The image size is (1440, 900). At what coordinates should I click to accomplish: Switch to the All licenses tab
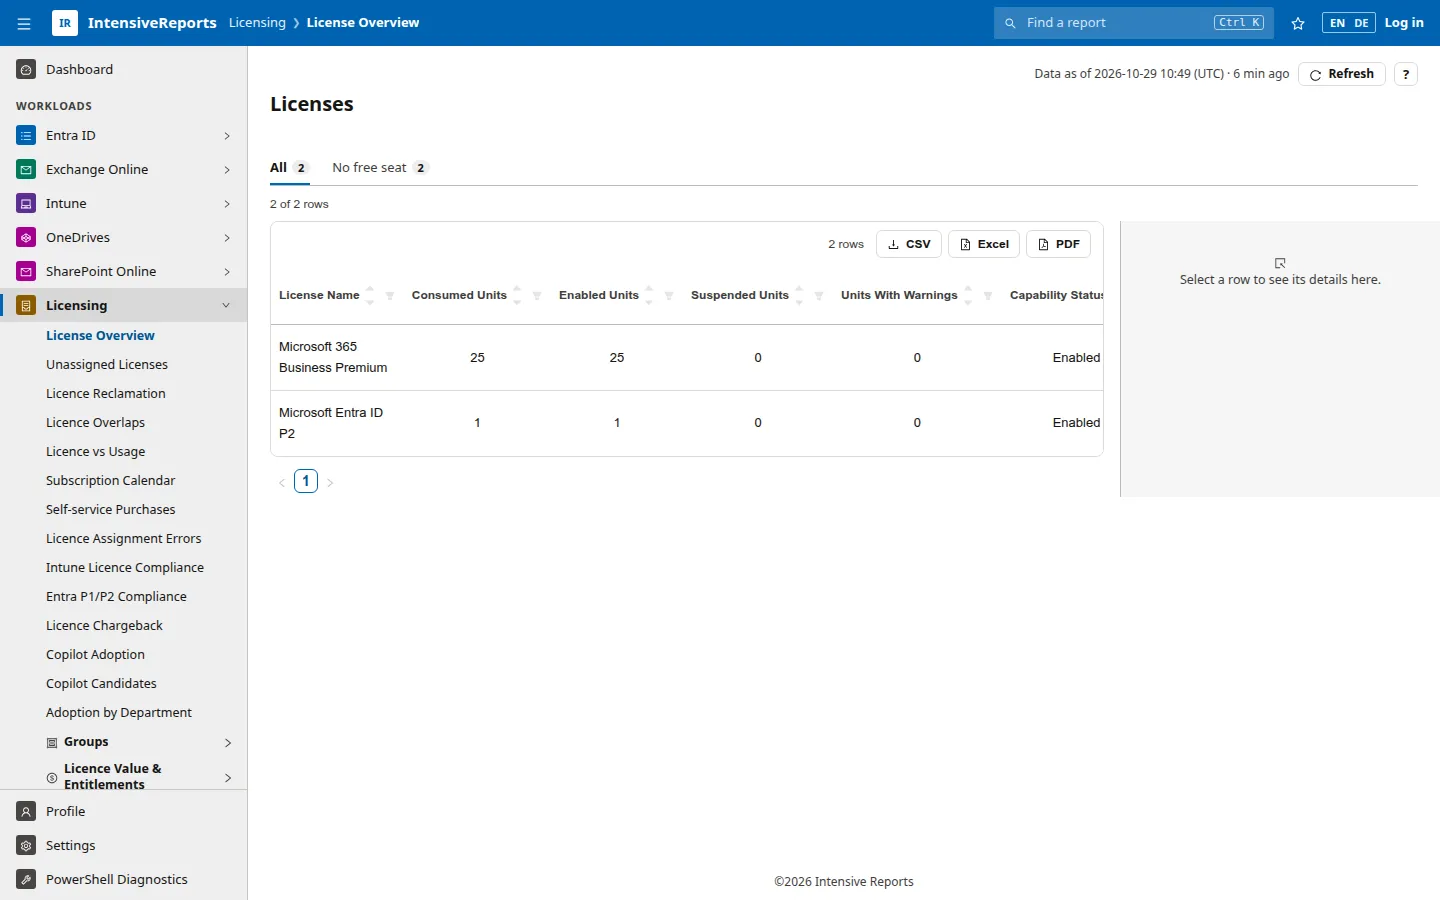click(x=289, y=168)
